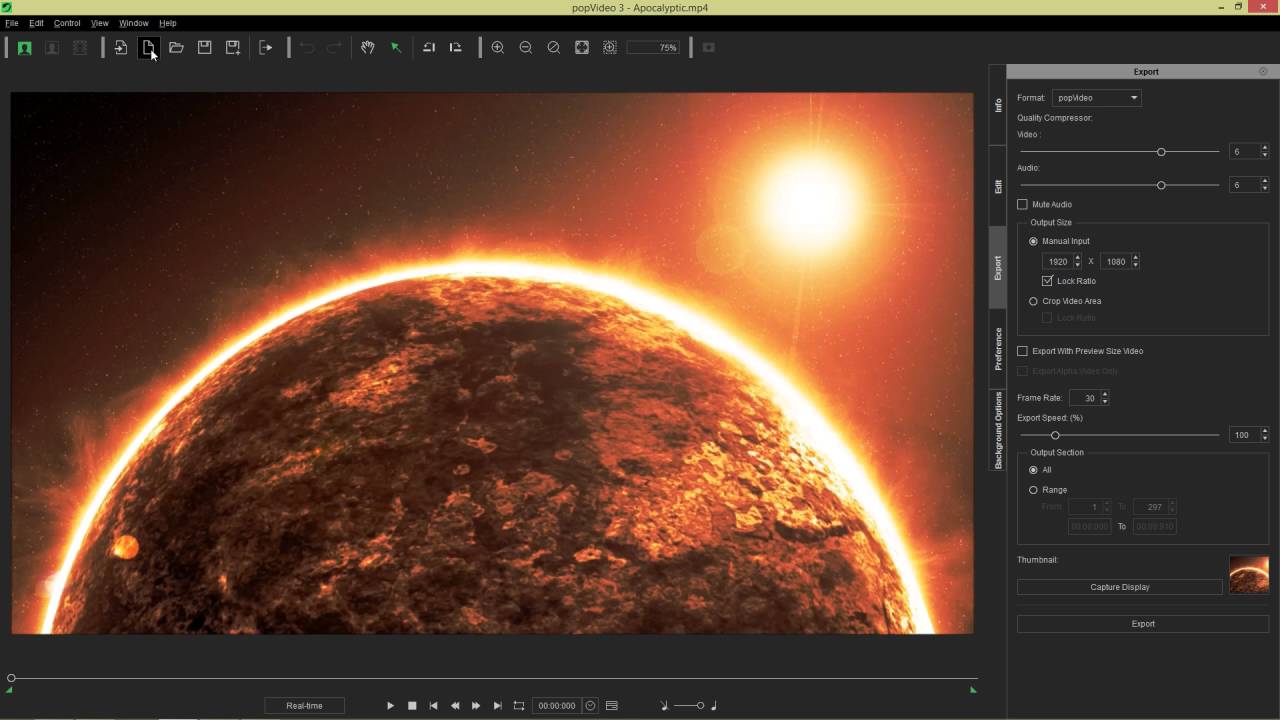This screenshot has height=720, width=1280.
Task: Switch to the Info side tab
Action: pyautogui.click(x=998, y=105)
